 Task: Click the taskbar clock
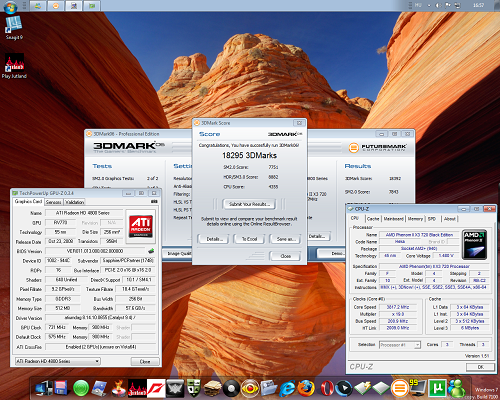[x=479, y=5]
